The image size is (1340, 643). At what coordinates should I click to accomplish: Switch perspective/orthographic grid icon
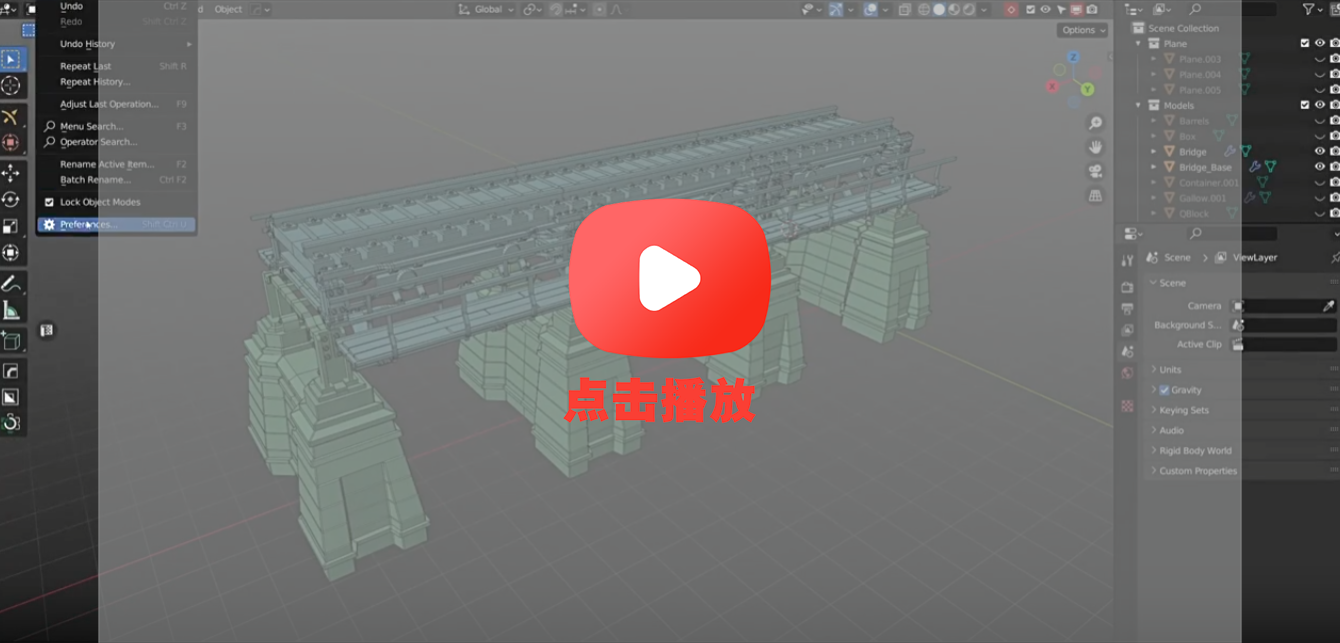pos(1096,196)
